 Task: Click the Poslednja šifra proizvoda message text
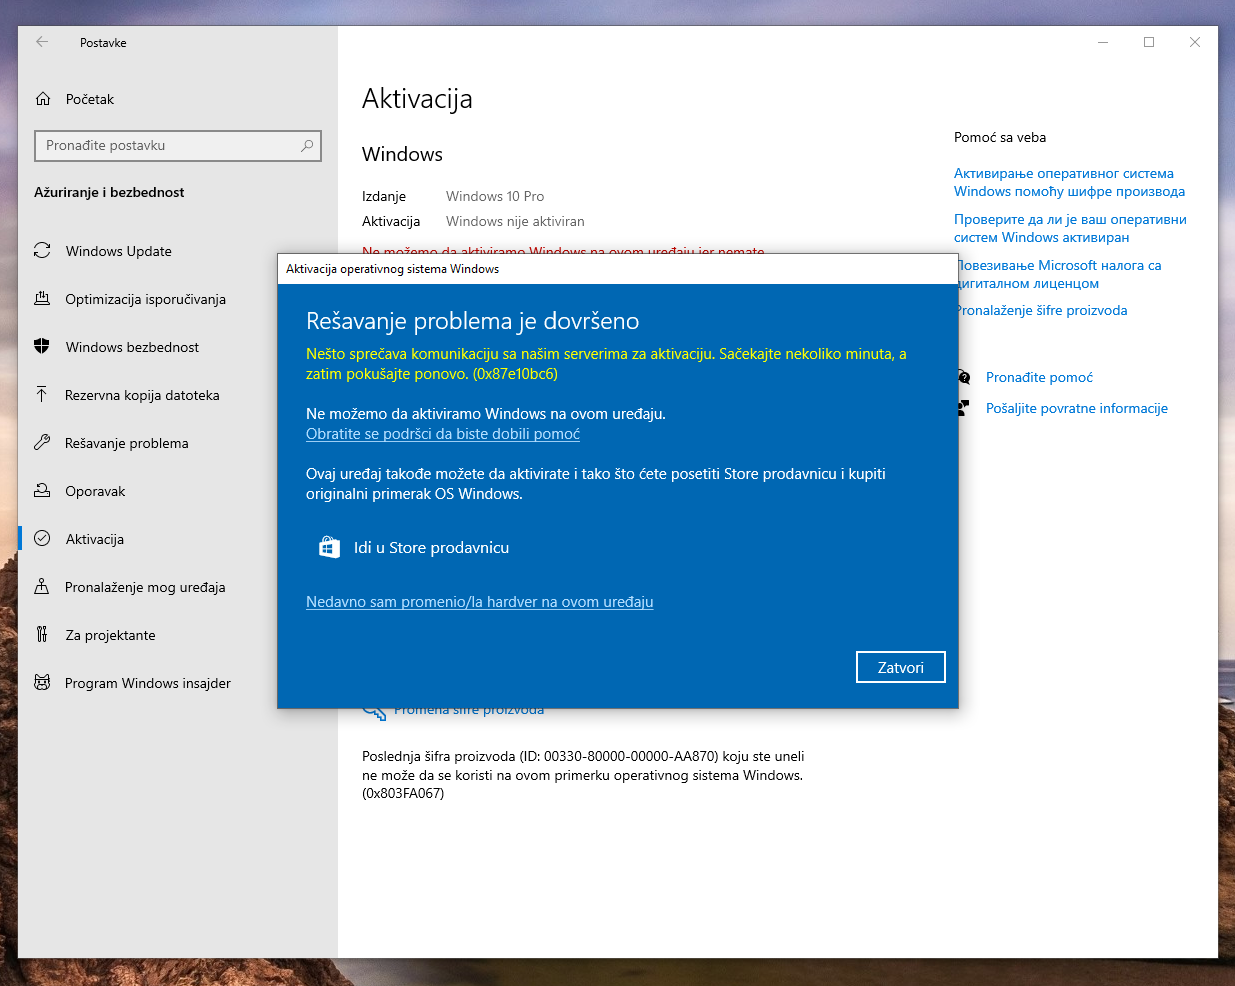pos(583,775)
